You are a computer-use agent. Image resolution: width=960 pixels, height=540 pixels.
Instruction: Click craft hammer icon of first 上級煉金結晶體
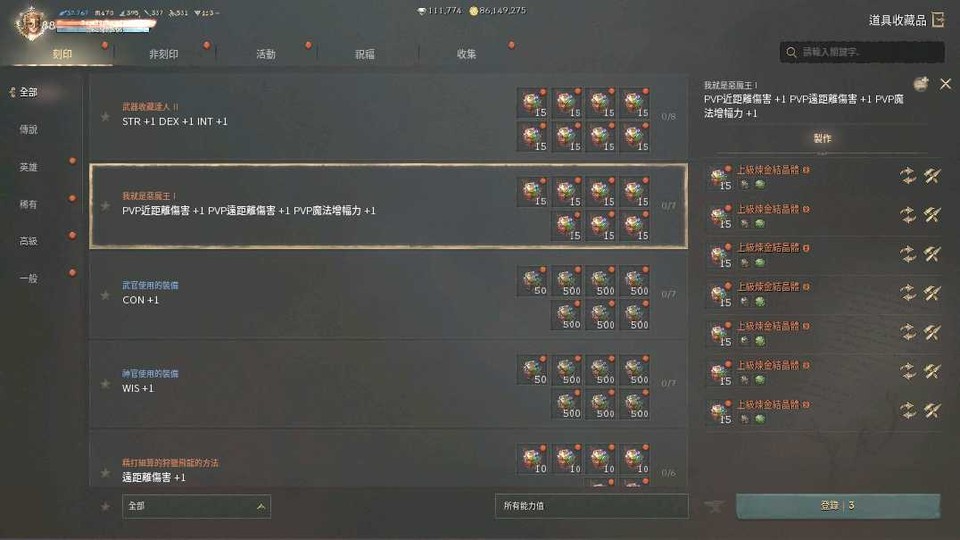[x=932, y=176]
